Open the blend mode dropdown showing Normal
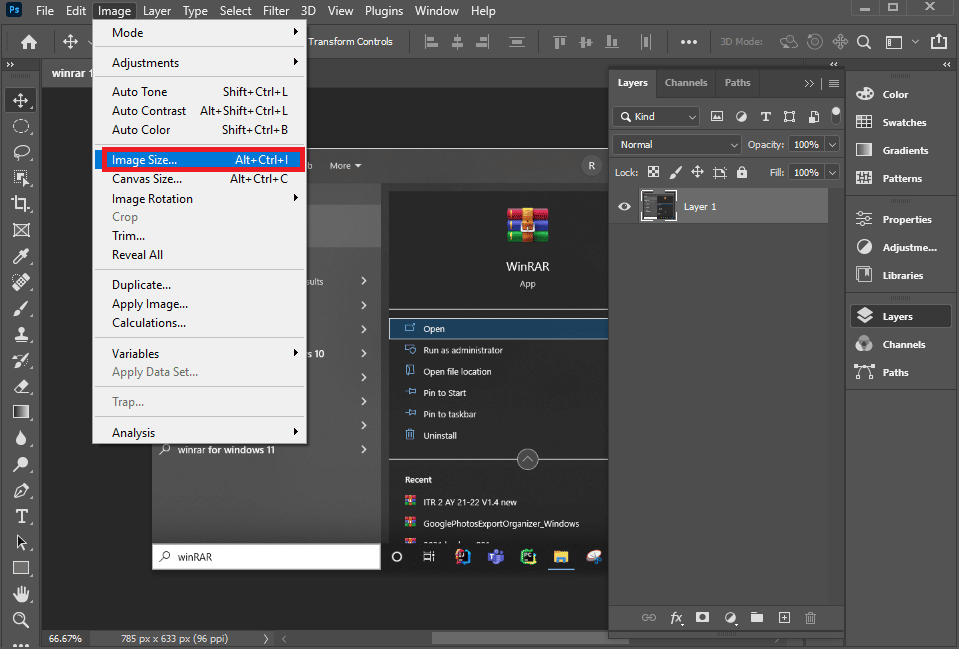 [x=676, y=144]
